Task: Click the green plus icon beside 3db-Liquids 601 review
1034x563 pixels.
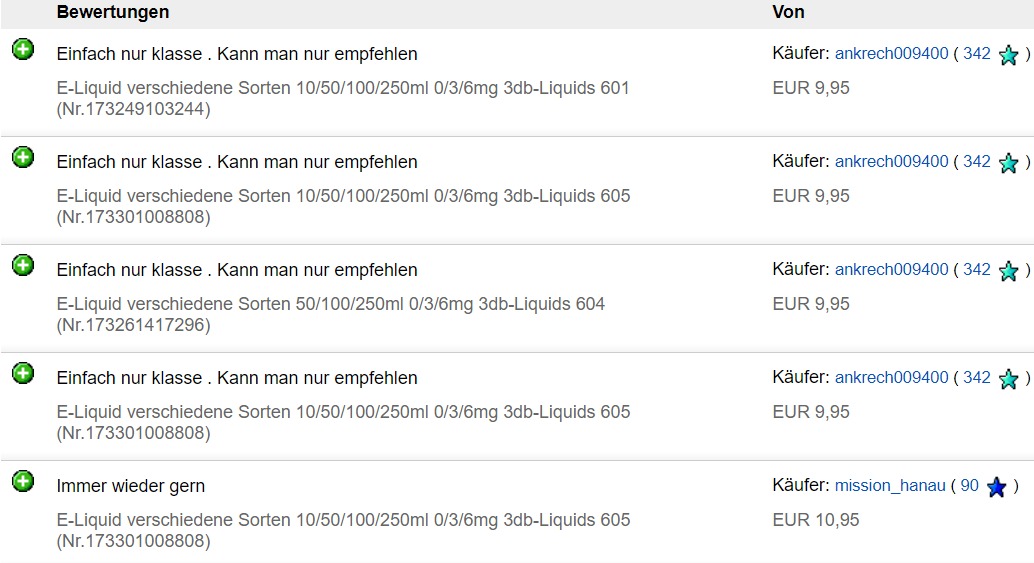Action: 23,49
